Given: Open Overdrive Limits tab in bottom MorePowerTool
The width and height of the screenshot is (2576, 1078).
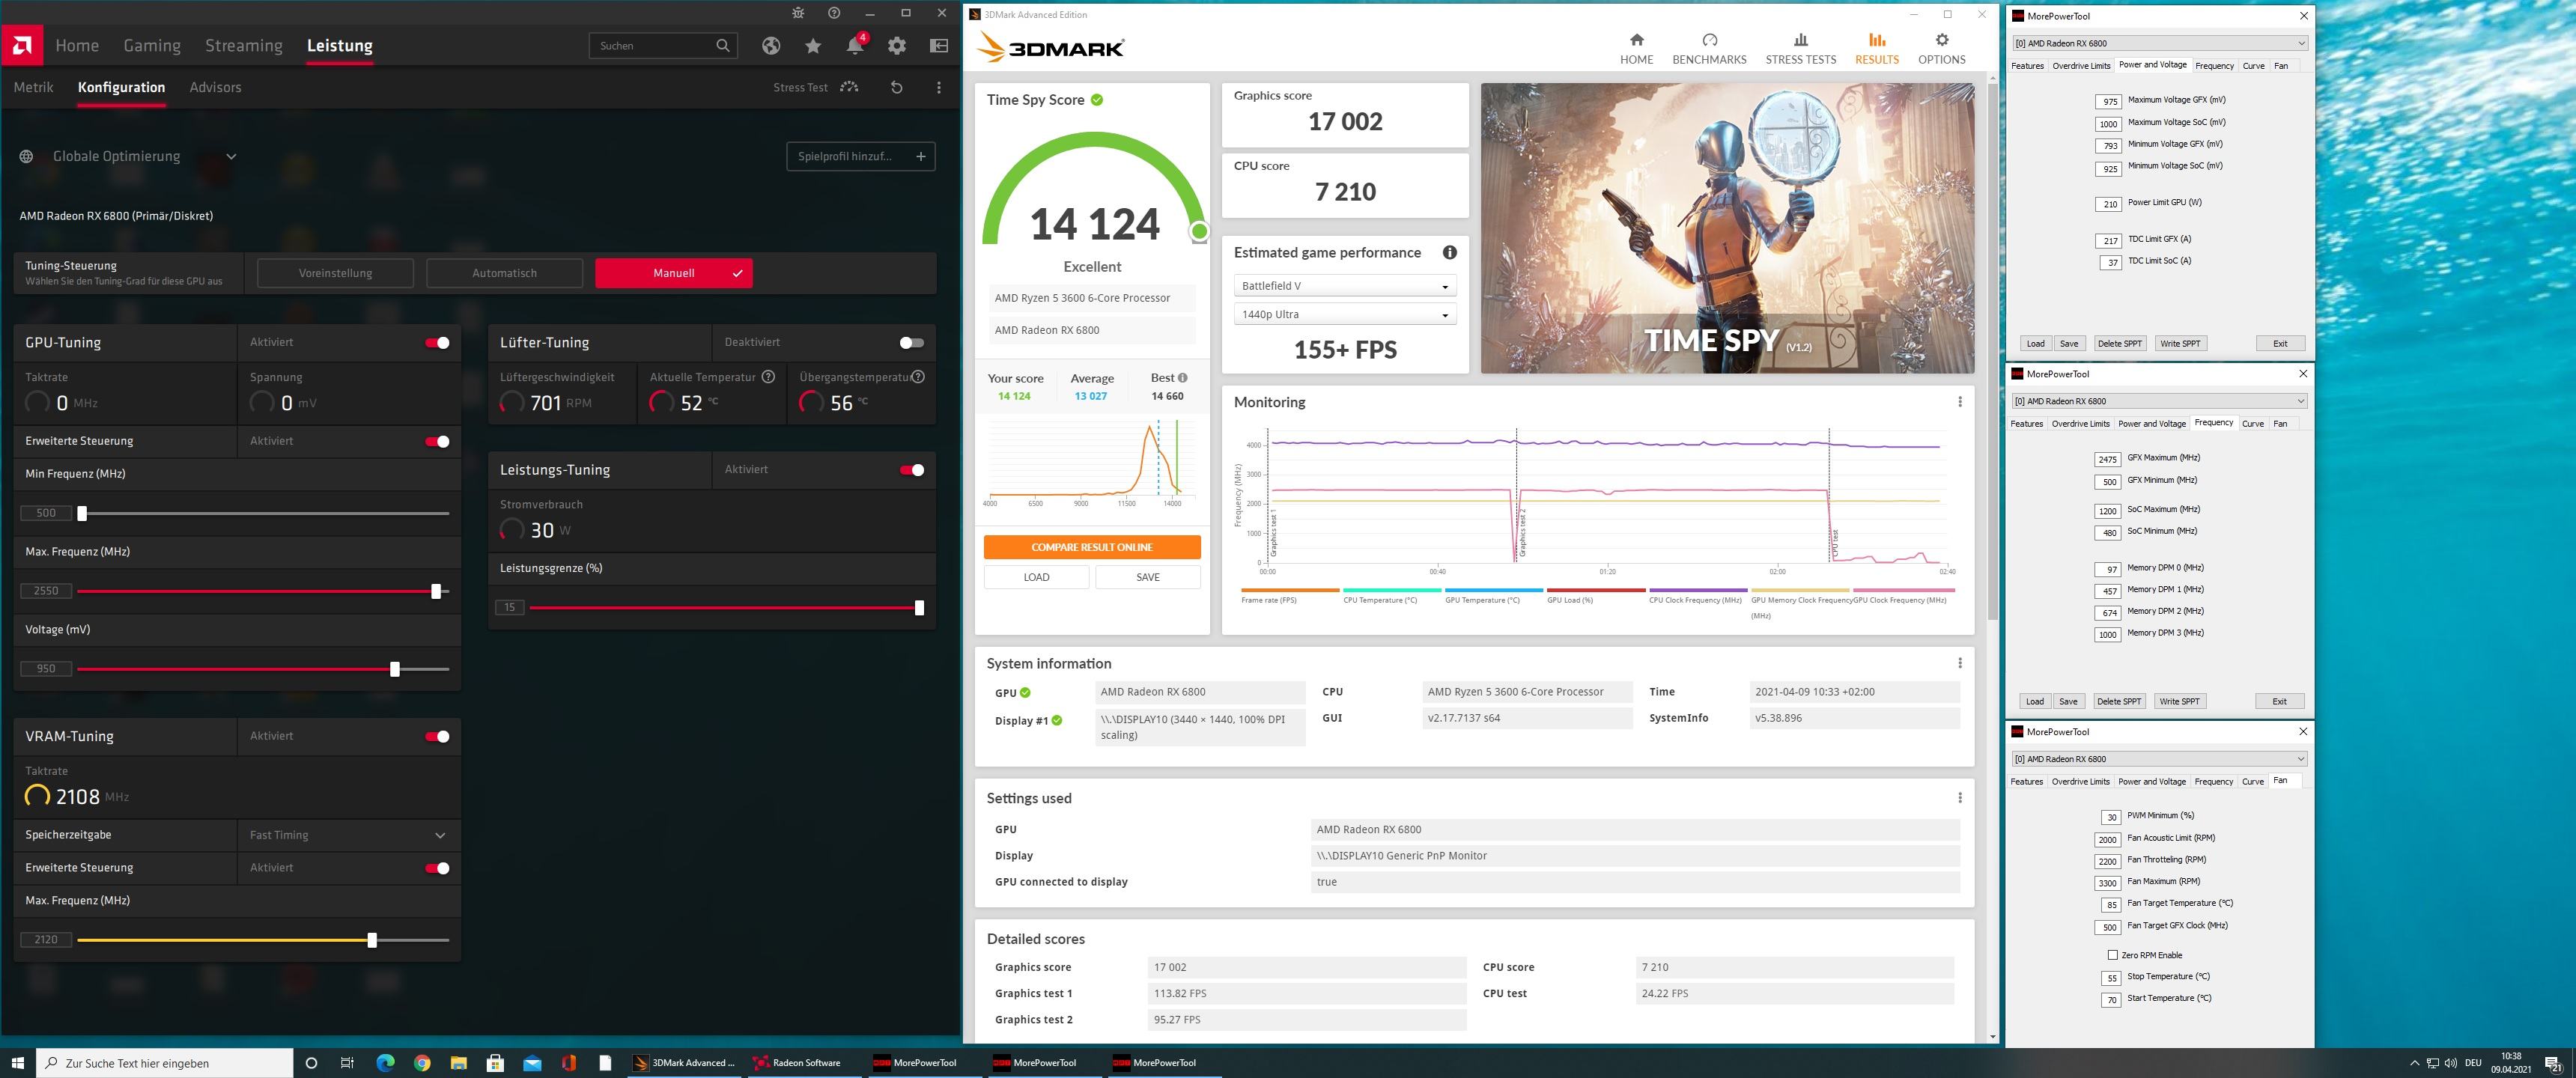Looking at the screenshot, I should pos(2080,782).
